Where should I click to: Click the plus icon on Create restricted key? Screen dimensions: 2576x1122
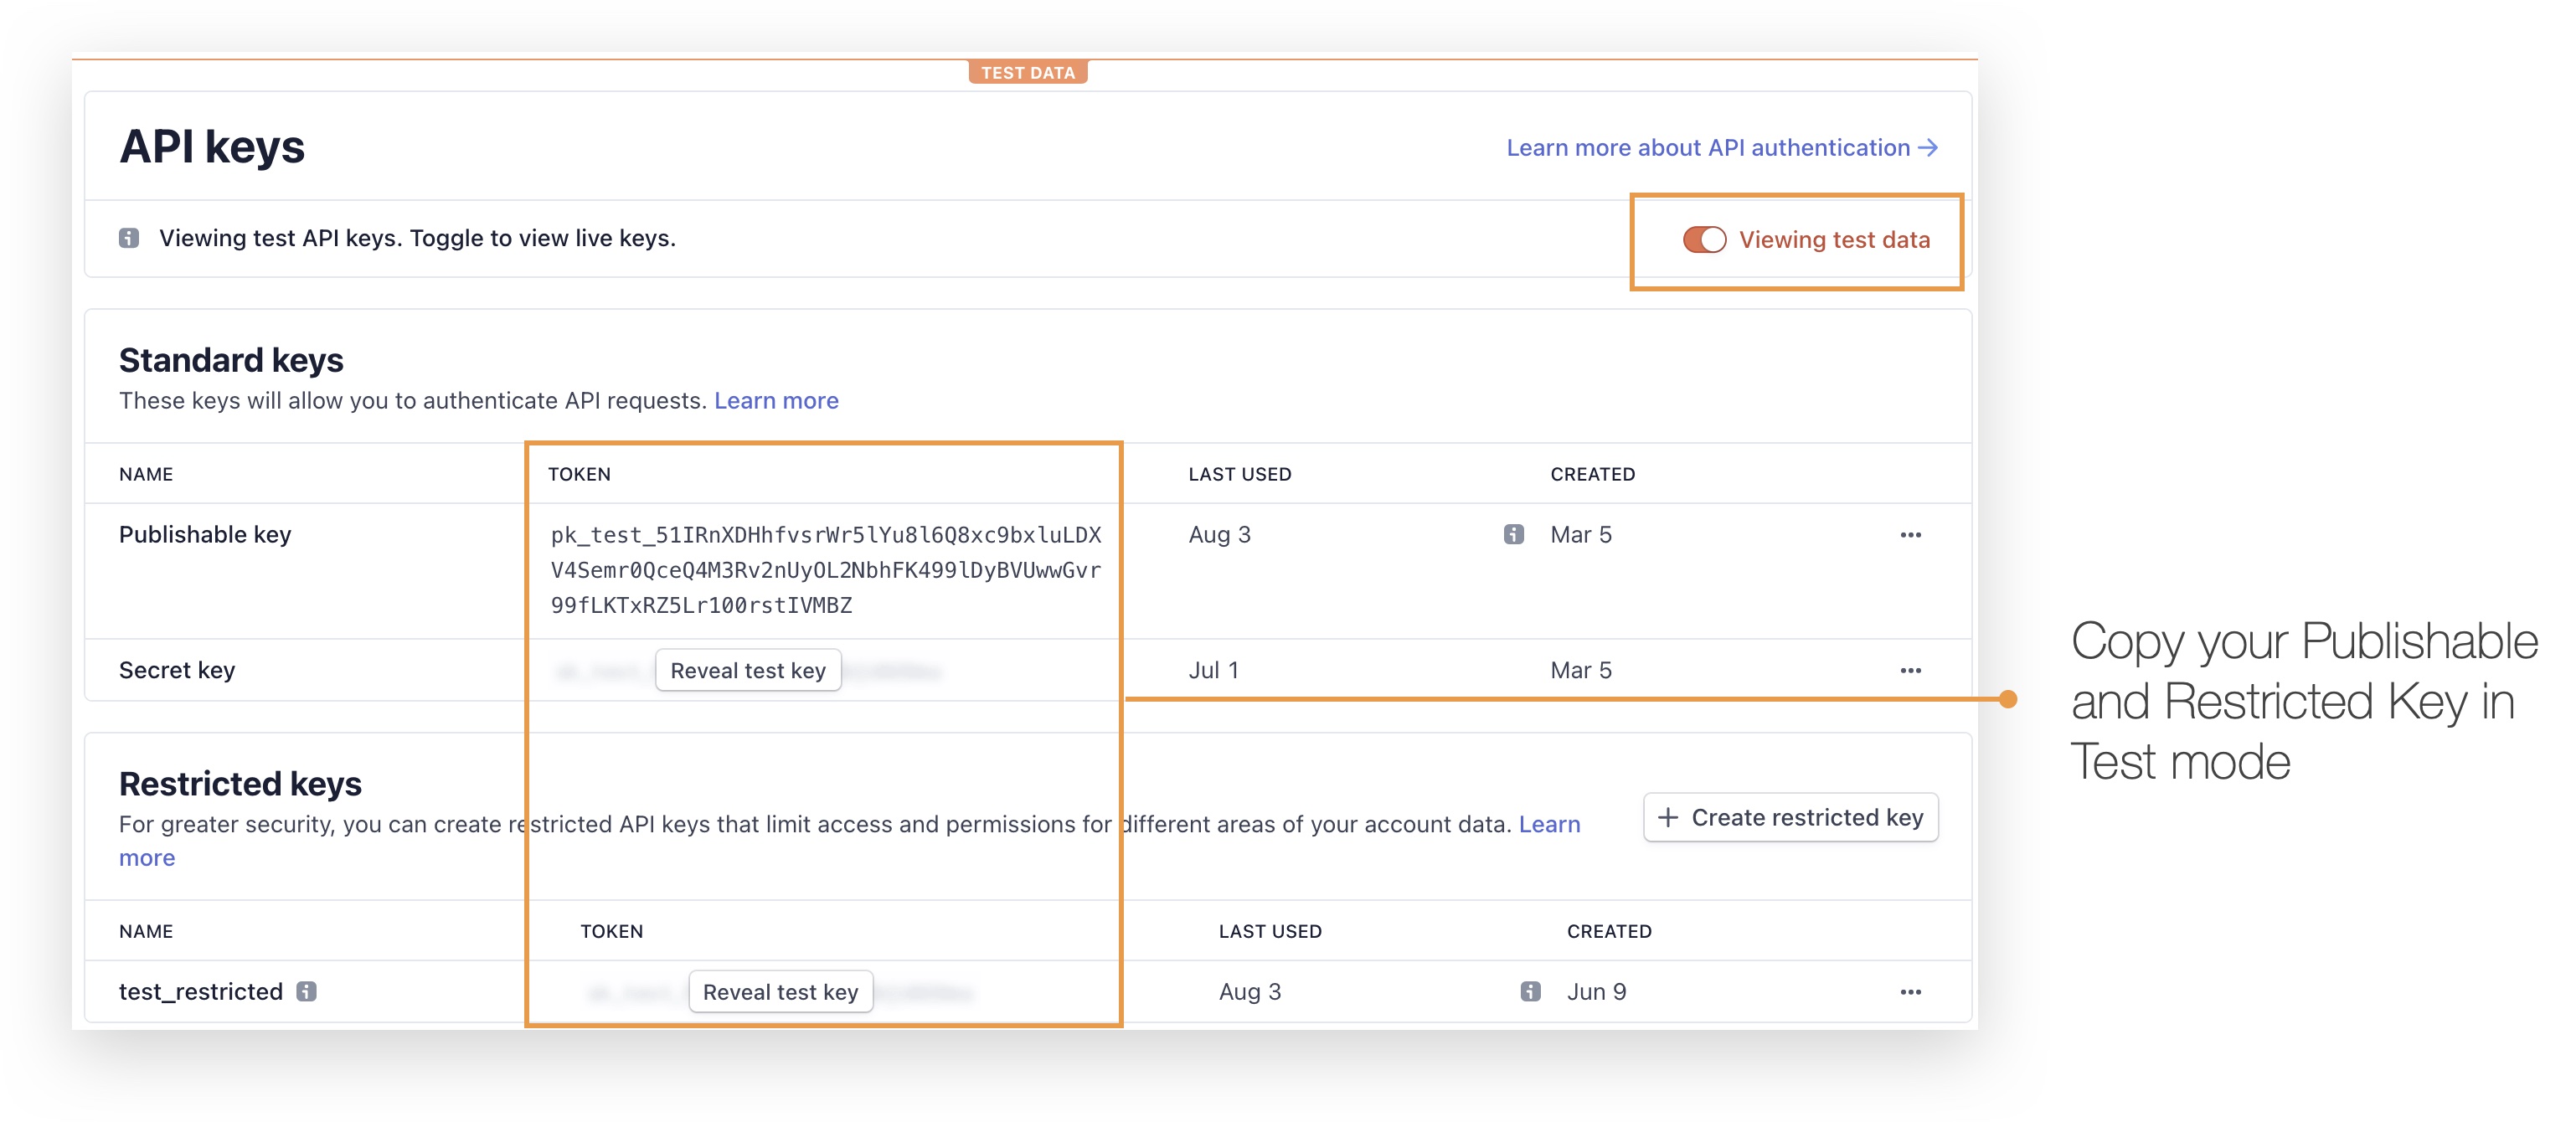(x=1669, y=817)
